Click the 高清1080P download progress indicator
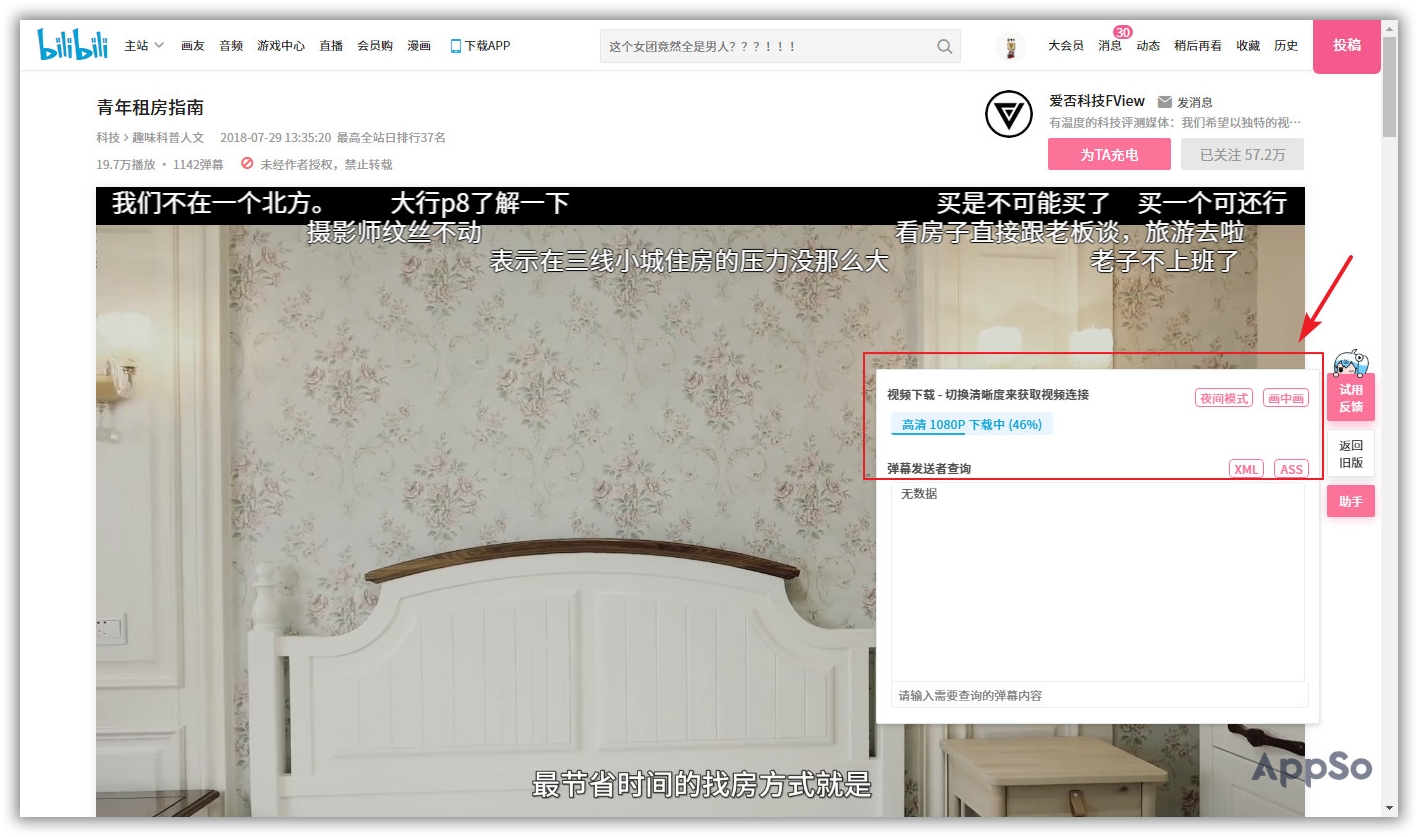Image resolution: width=1418 pixels, height=837 pixels. tap(971, 424)
